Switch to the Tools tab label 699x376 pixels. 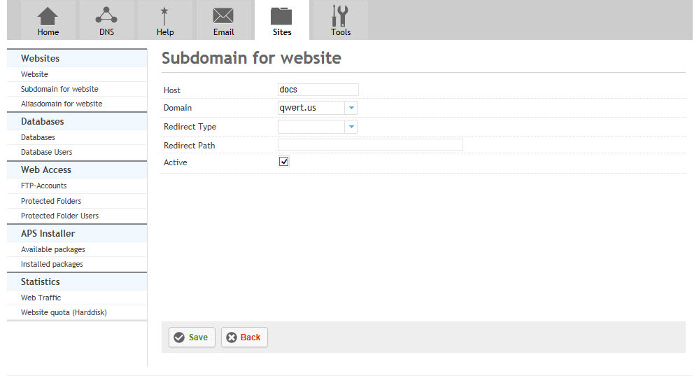click(341, 32)
